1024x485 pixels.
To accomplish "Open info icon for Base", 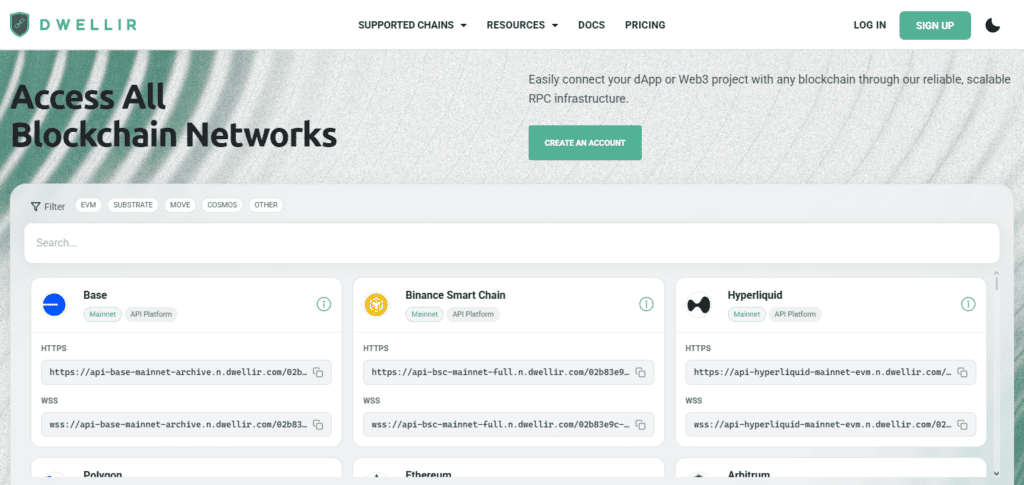I will 324,304.
